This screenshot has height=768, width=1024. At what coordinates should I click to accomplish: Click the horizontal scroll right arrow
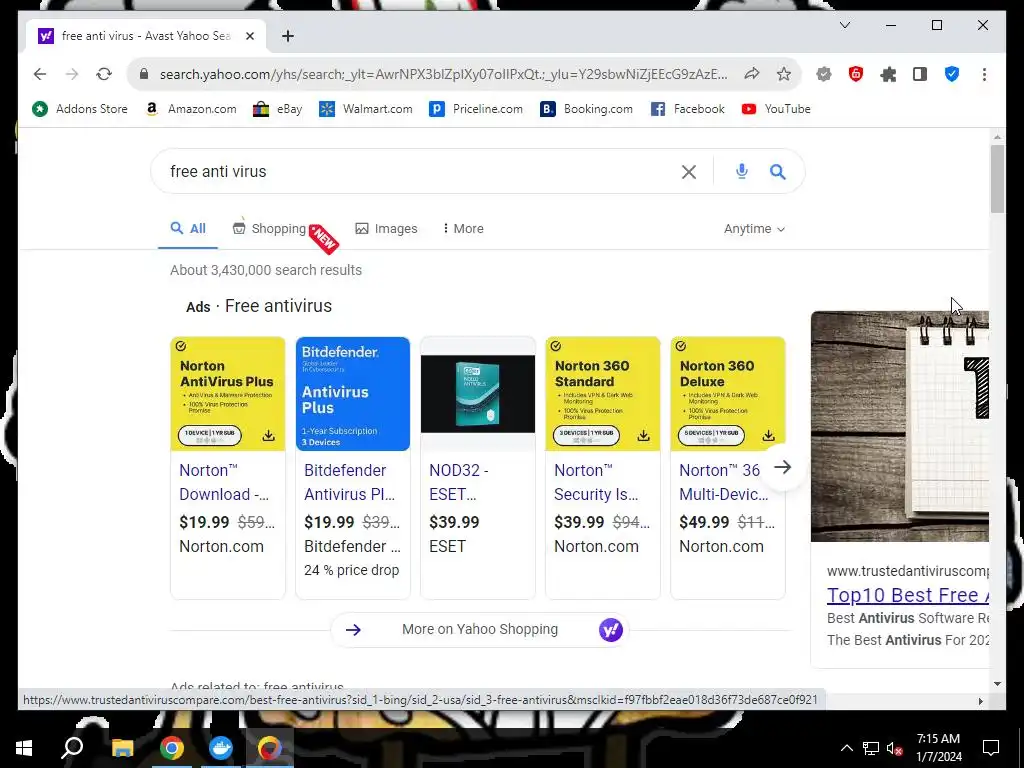coord(980,701)
